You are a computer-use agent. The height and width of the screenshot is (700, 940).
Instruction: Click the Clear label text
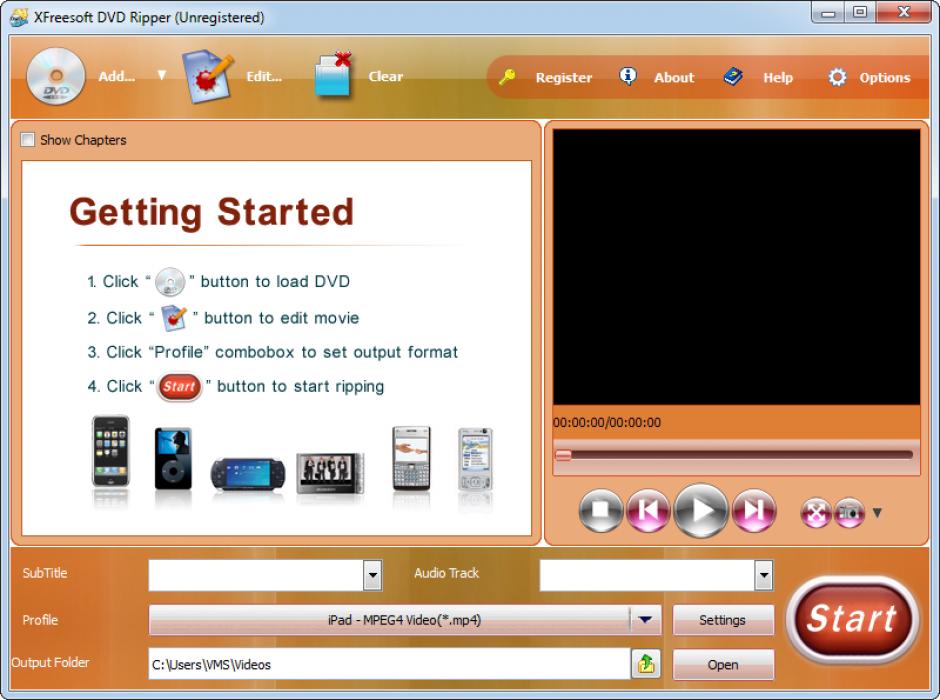[385, 76]
